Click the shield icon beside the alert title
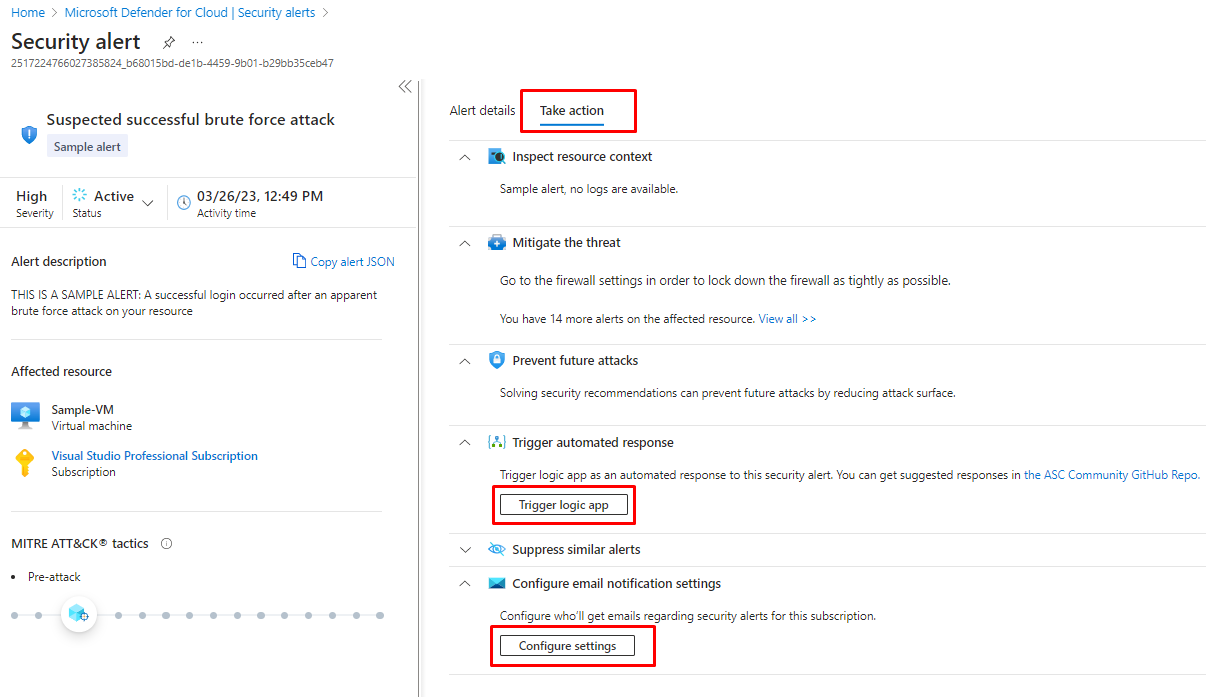The height and width of the screenshot is (697, 1206). point(29,134)
